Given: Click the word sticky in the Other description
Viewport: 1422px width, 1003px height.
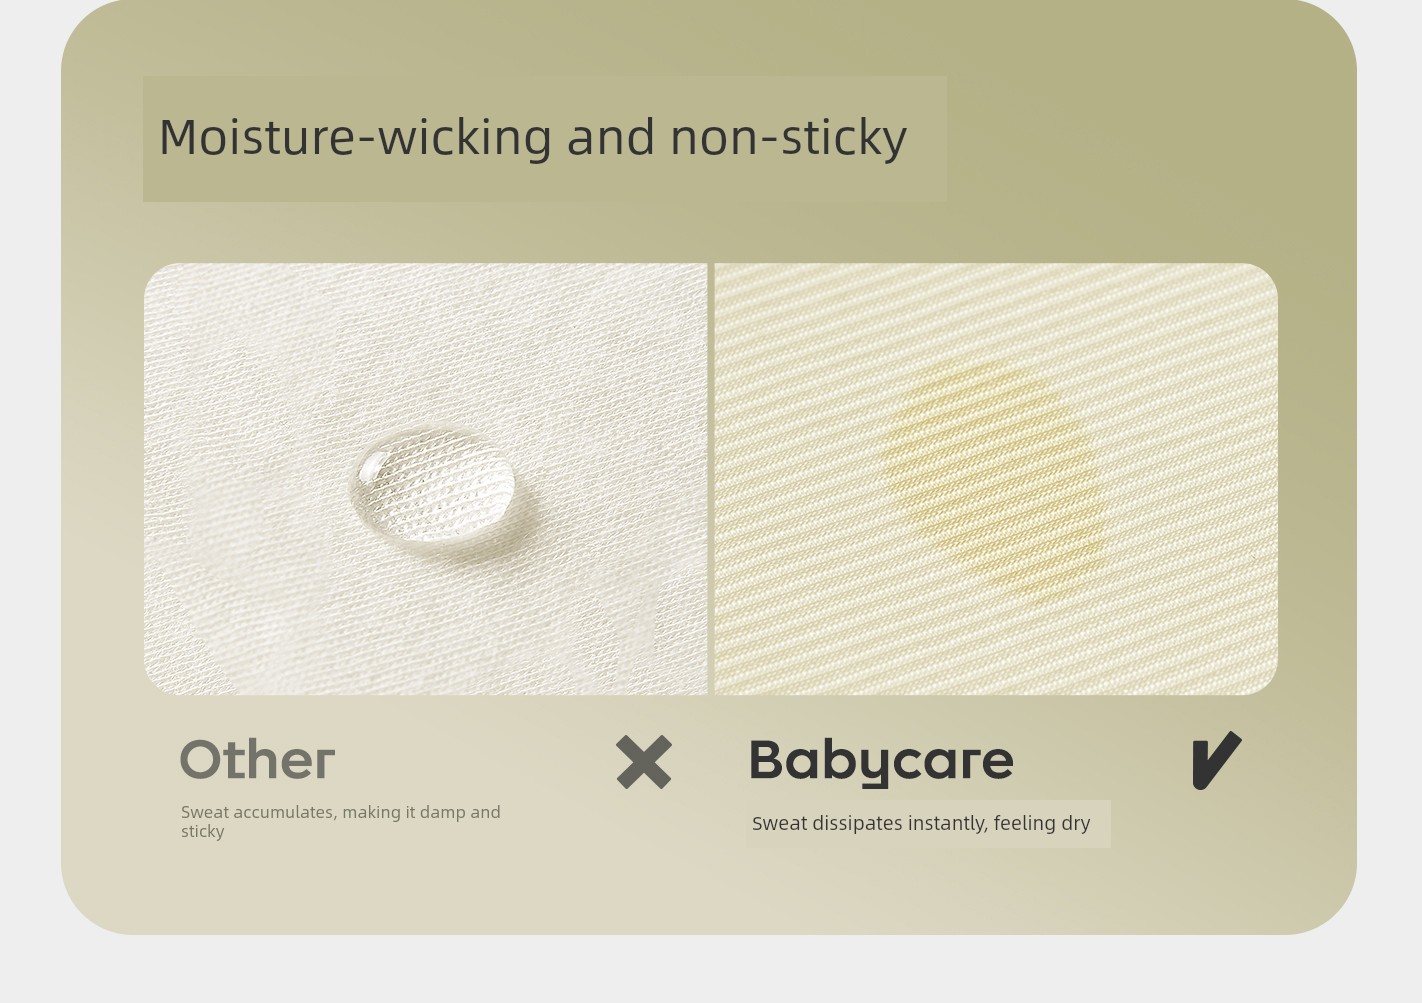Looking at the screenshot, I should click(203, 832).
